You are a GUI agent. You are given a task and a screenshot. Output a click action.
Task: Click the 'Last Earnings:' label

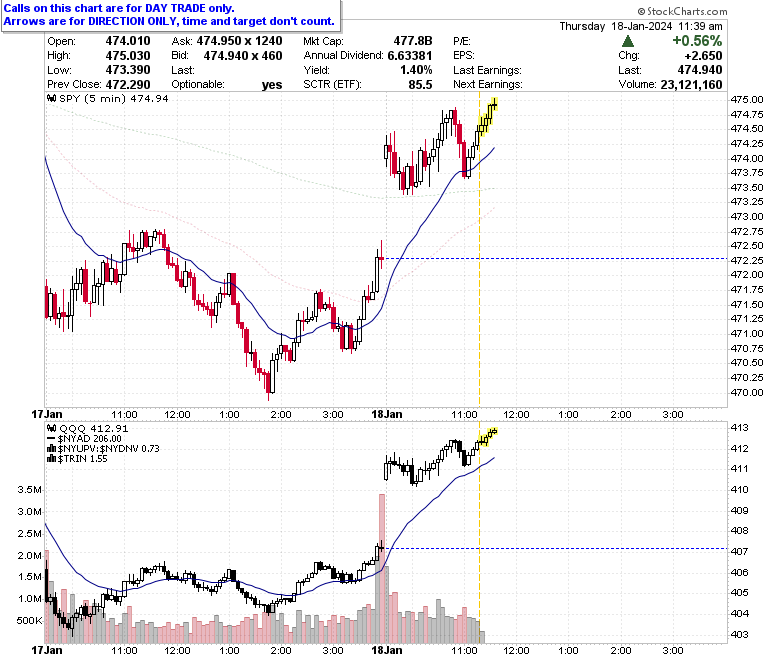point(488,70)
